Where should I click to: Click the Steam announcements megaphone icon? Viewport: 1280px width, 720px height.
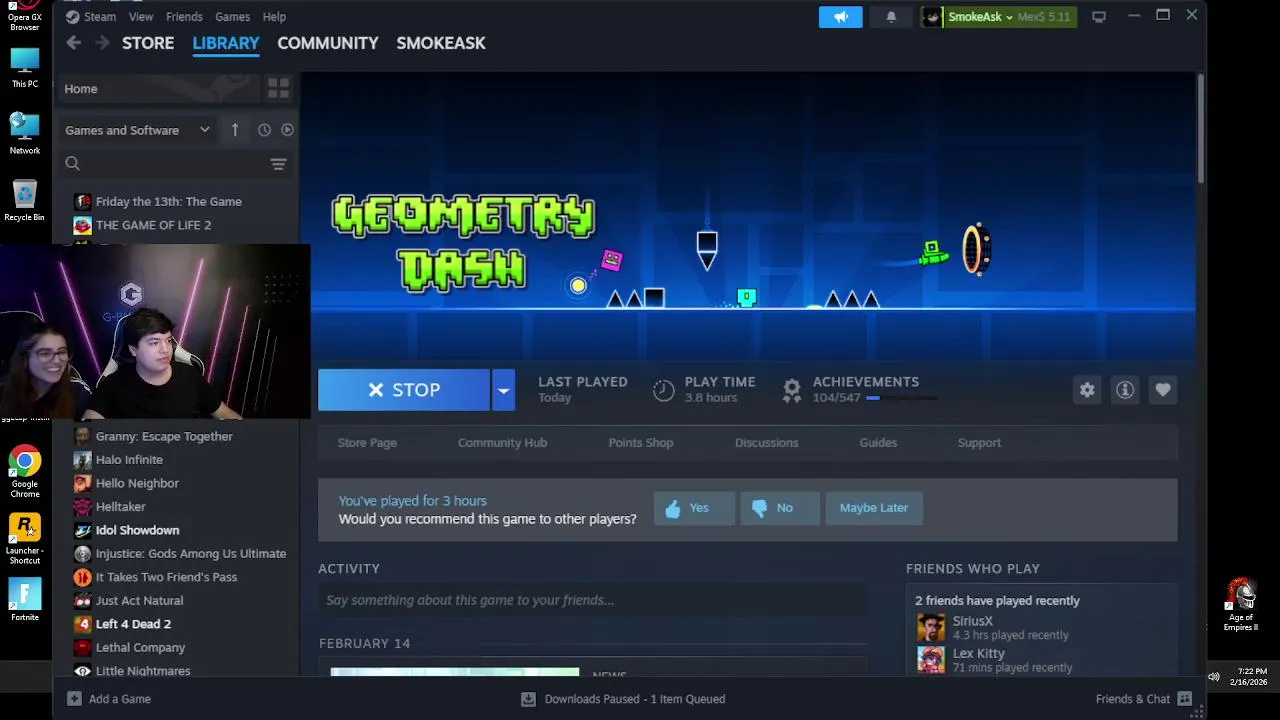click(x=840, y=17)
